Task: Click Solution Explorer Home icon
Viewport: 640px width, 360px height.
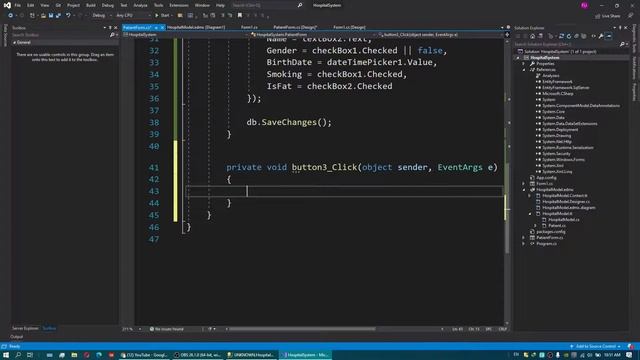Action: tap(532, 36)
